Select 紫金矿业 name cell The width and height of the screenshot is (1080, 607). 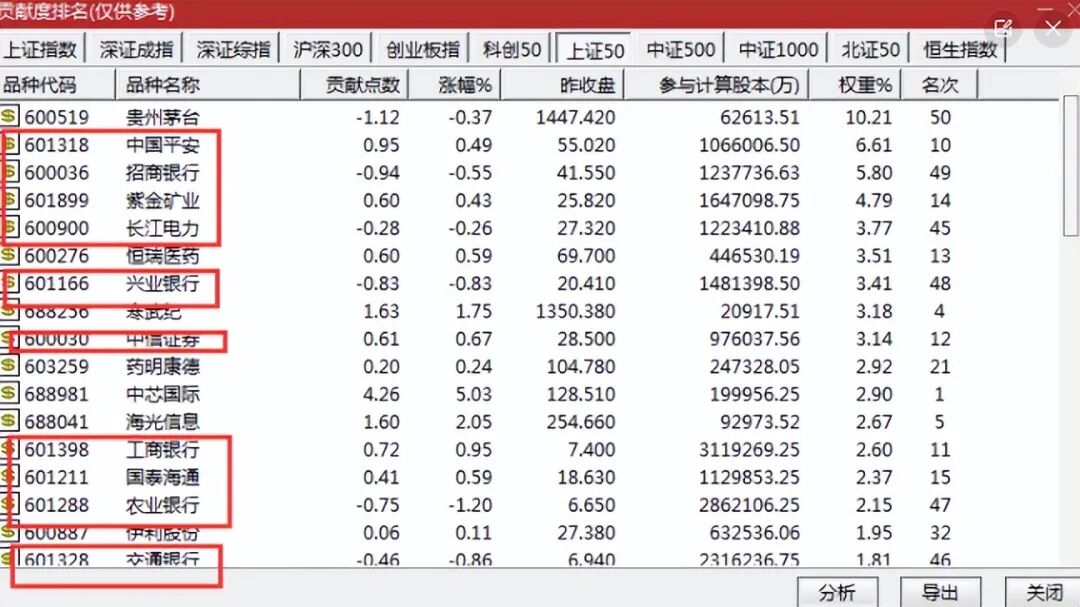point(163,200)
